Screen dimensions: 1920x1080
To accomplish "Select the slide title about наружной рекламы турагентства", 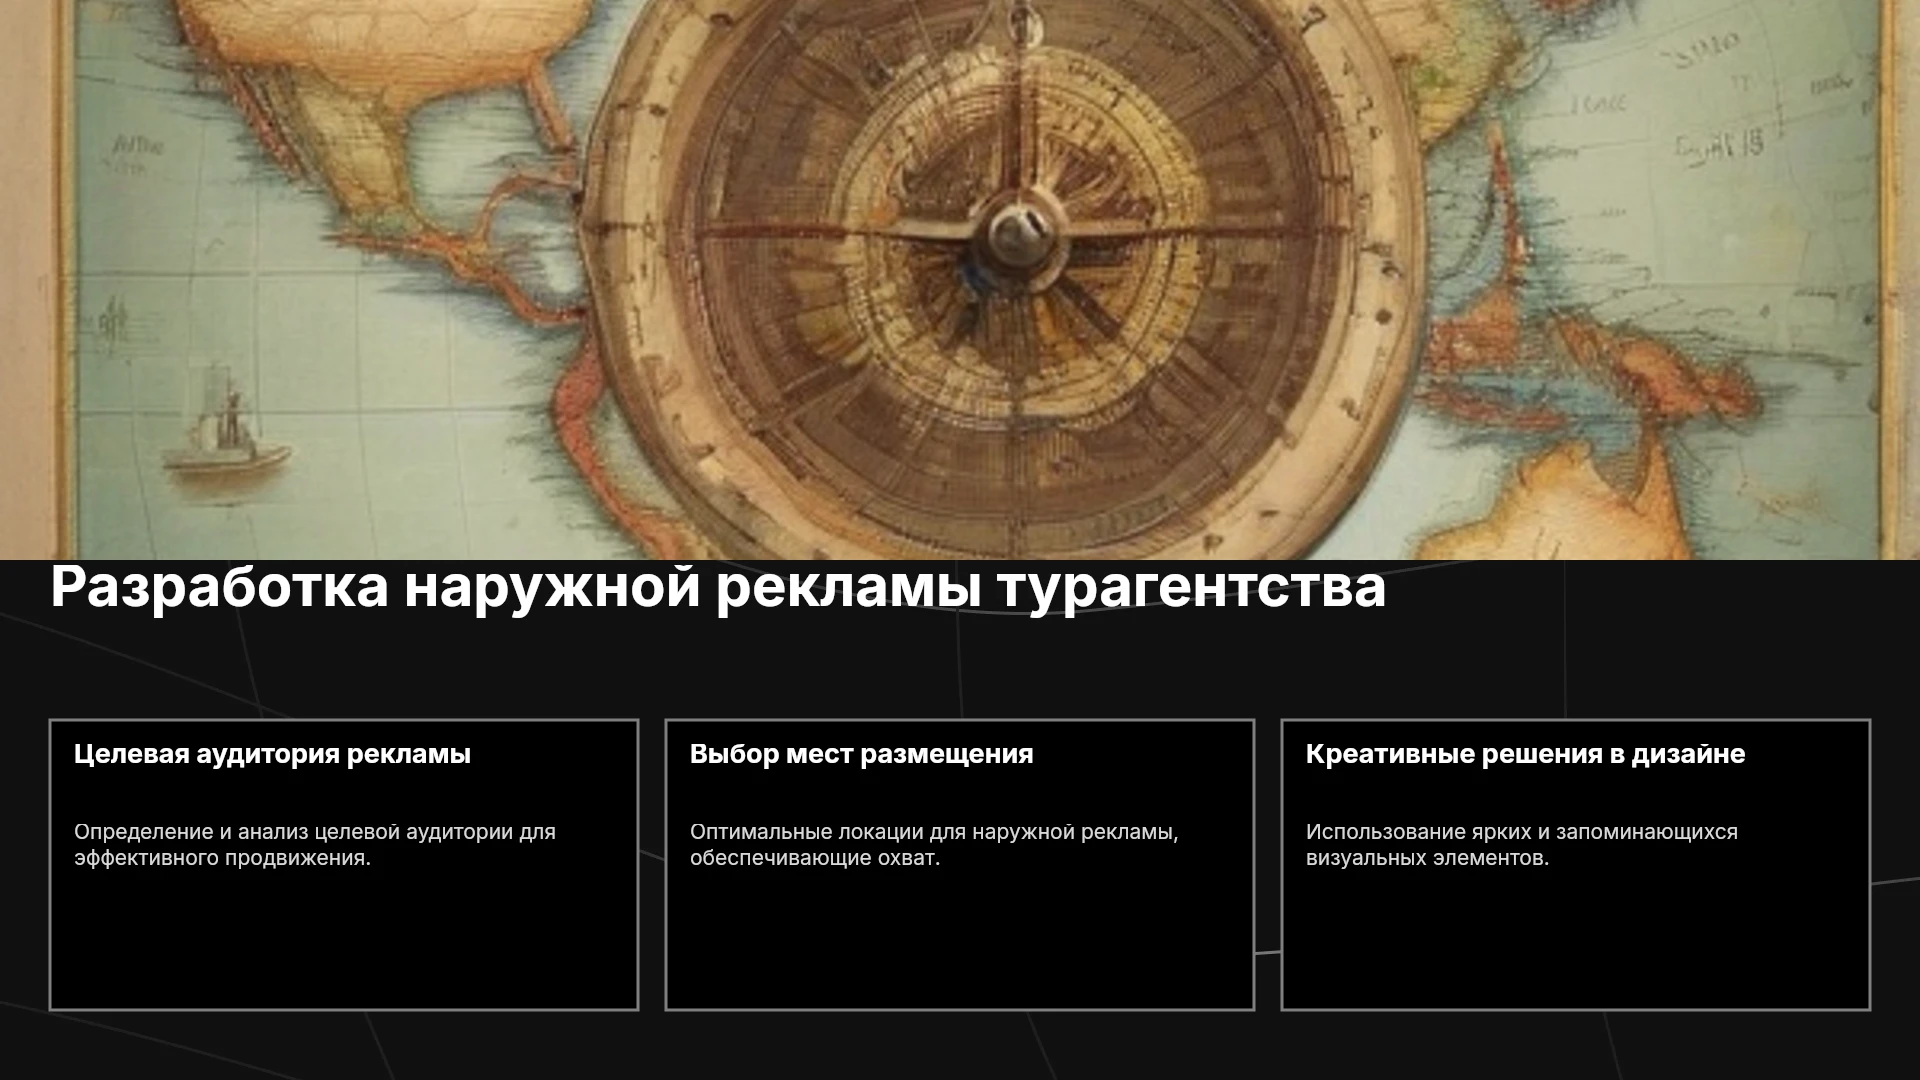I will click(718, 587).
